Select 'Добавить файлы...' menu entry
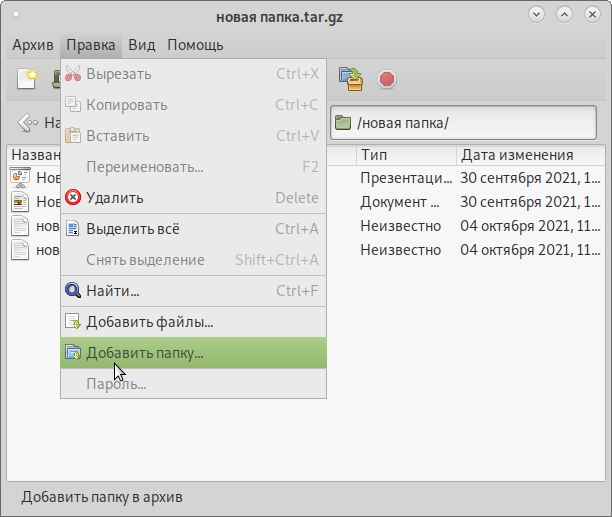612x517 pixels. click(x=149, y=322)
